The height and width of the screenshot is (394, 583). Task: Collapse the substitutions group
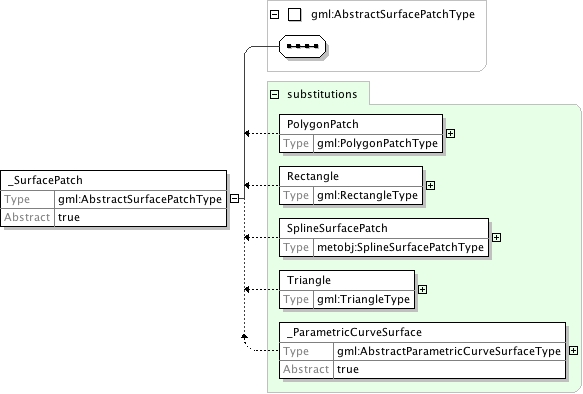pos(274,94)
